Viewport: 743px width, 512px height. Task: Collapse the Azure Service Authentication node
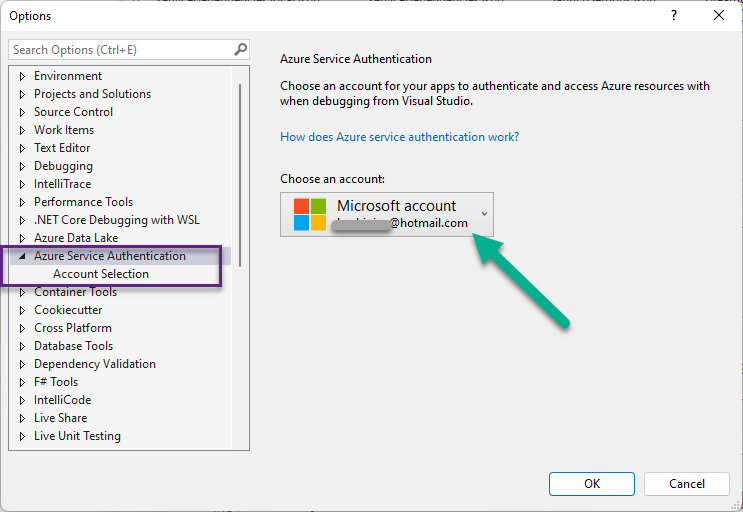[x=22, y=256]
